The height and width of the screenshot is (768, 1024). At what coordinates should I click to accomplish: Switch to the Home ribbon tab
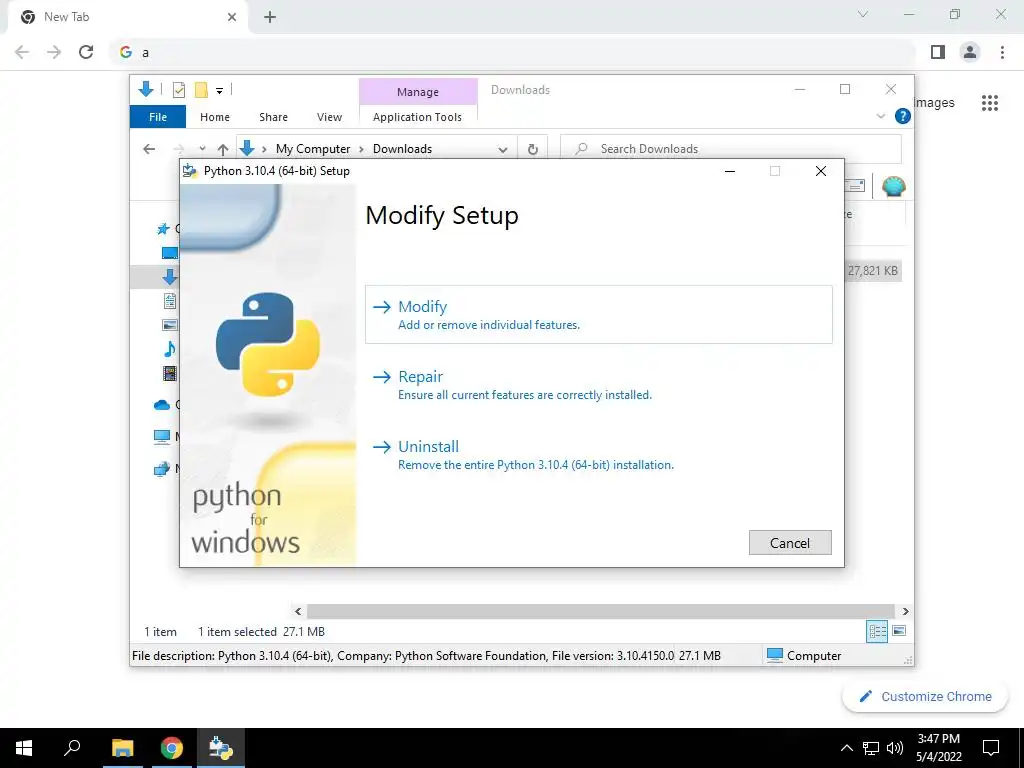(x=215, y=117)
